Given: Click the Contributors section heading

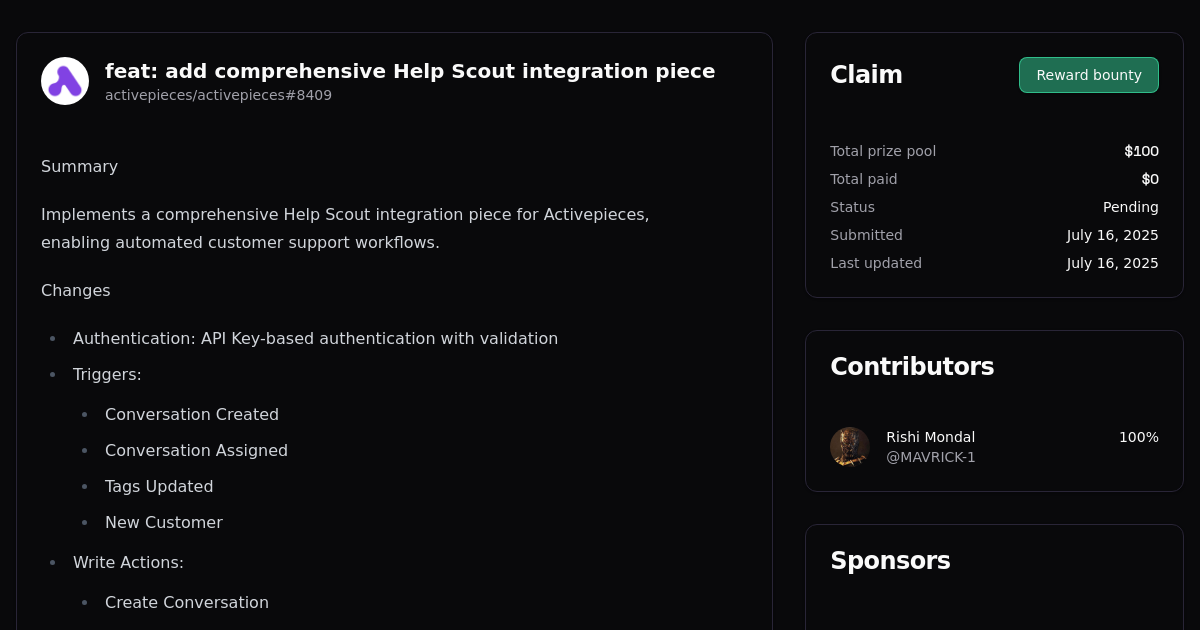Looking at the screenshot, I should tap(912, 367).
